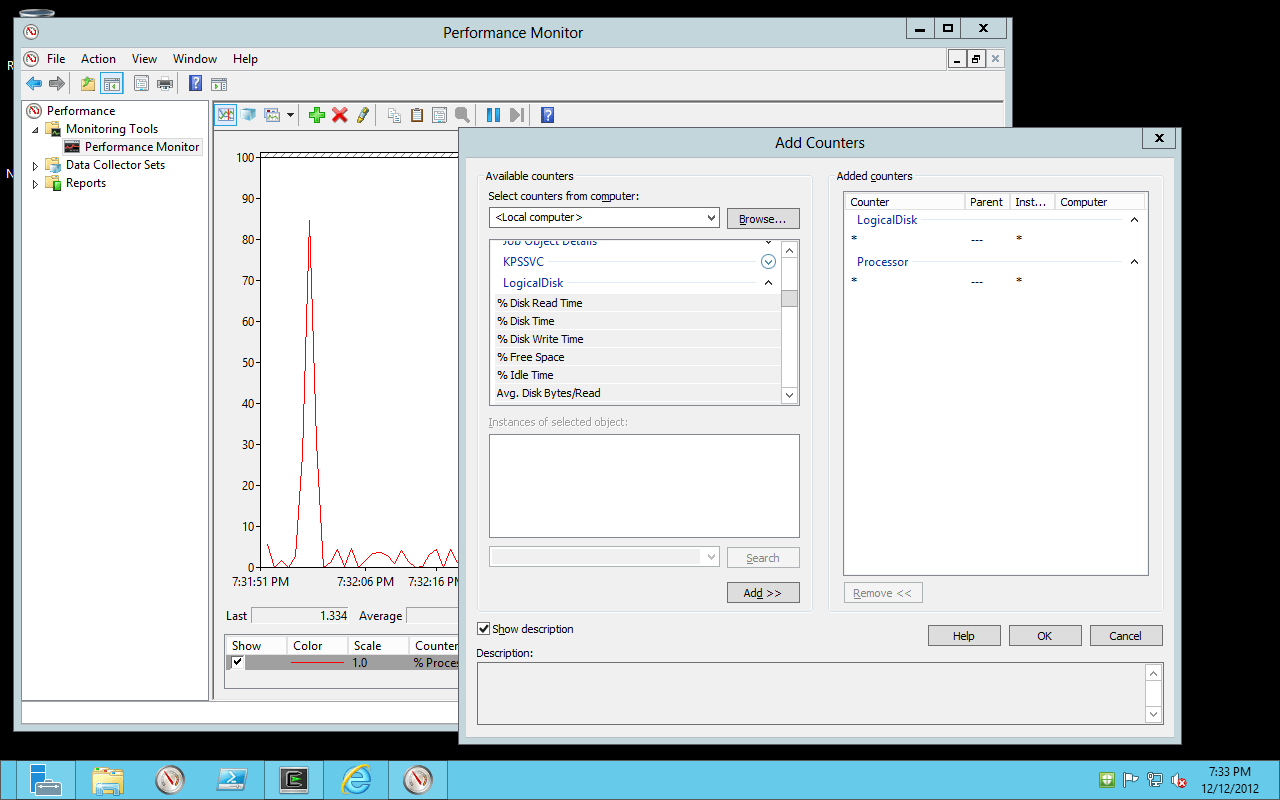
Task: Open the Help menu
Action: [245, 59]
